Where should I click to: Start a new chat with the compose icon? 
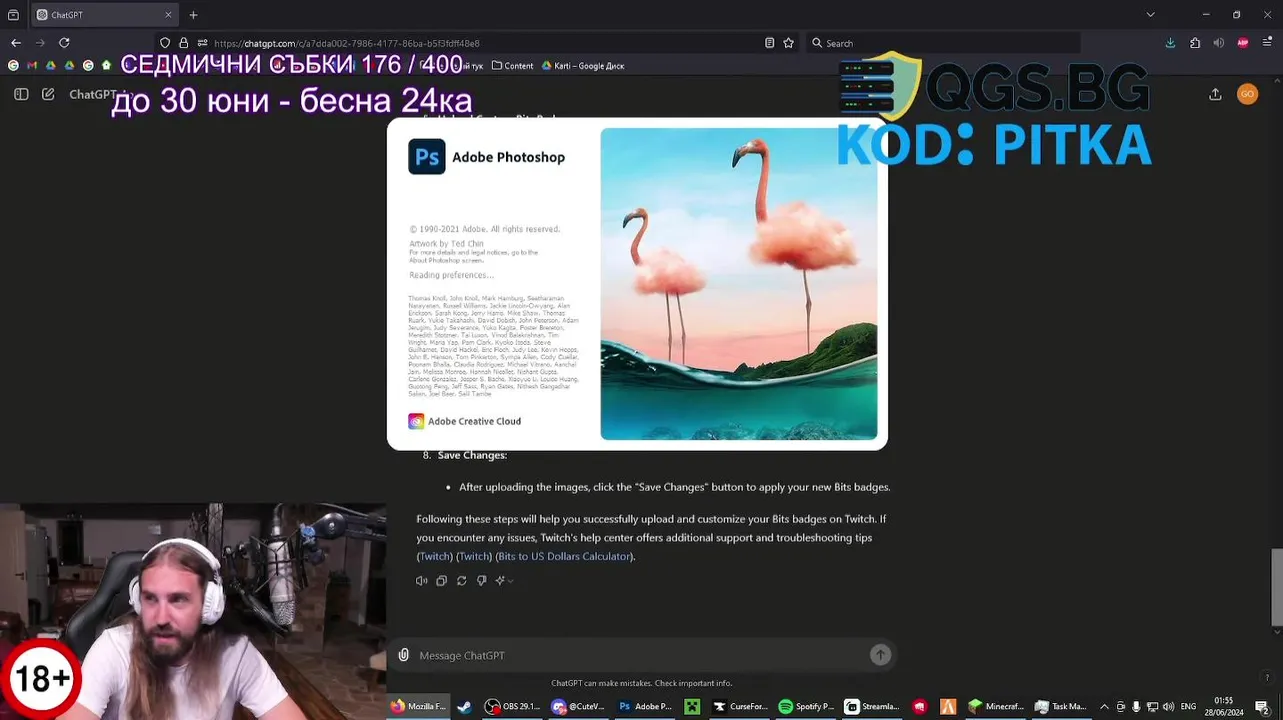48,94
